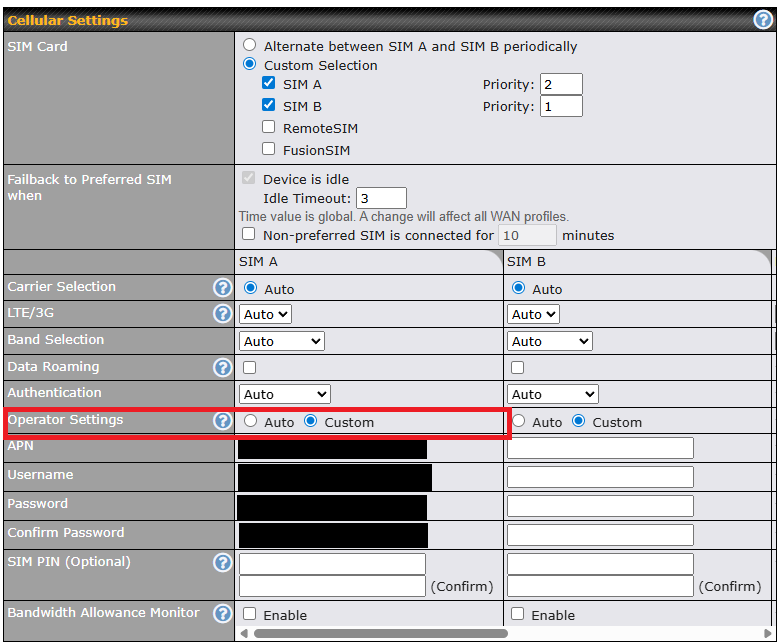Click the horizontal scrollbar at bottom

(x=380, y=633)
